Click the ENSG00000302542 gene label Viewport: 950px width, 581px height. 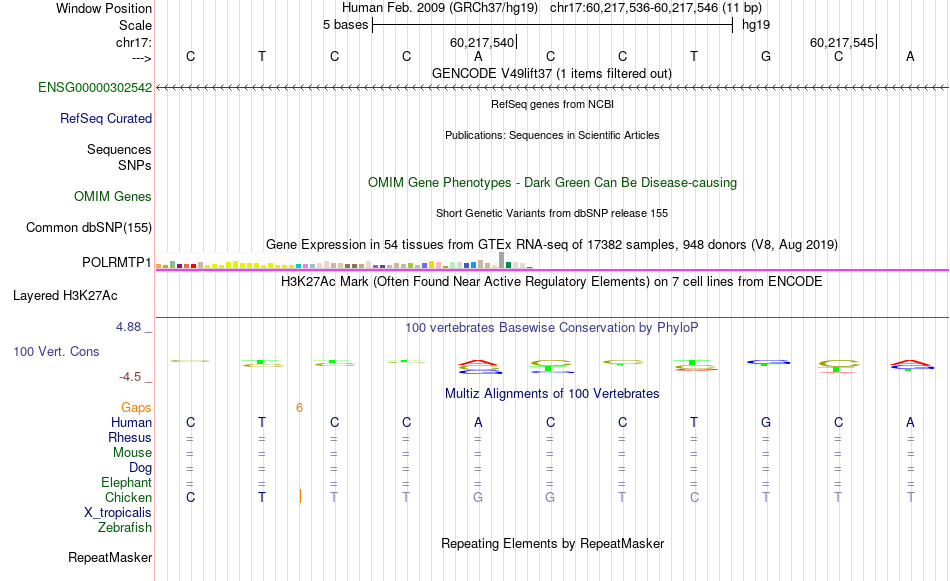point(95,87)
